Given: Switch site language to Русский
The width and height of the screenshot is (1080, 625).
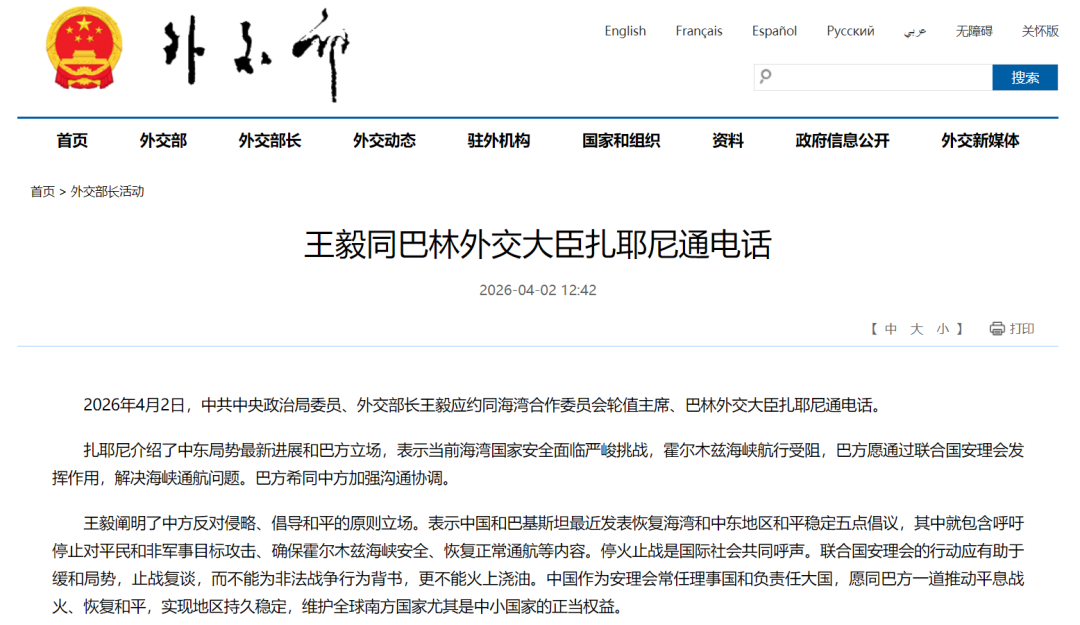Looking at the screenshot, I should [851, 31].
